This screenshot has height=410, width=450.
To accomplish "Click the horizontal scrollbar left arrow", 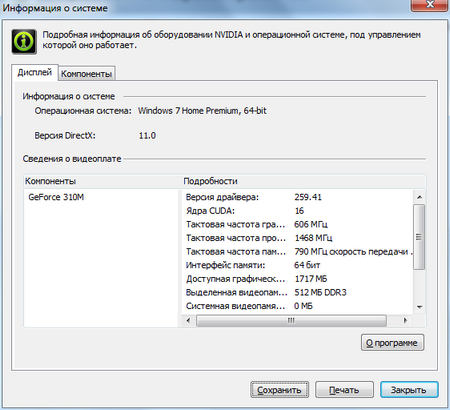I will pos(188,321).
